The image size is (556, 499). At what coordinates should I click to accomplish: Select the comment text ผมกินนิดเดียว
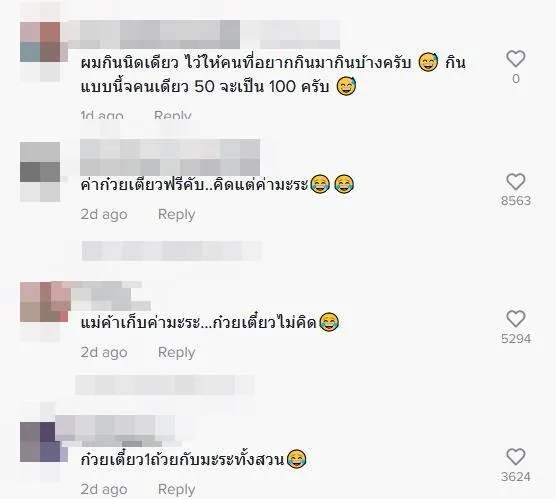point(129,63)
